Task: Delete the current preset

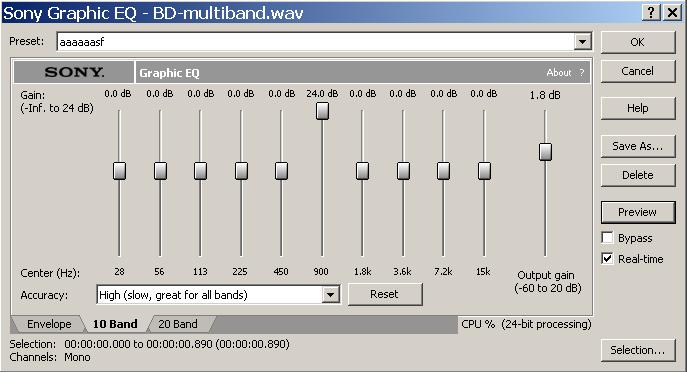Action: point(637,175)
